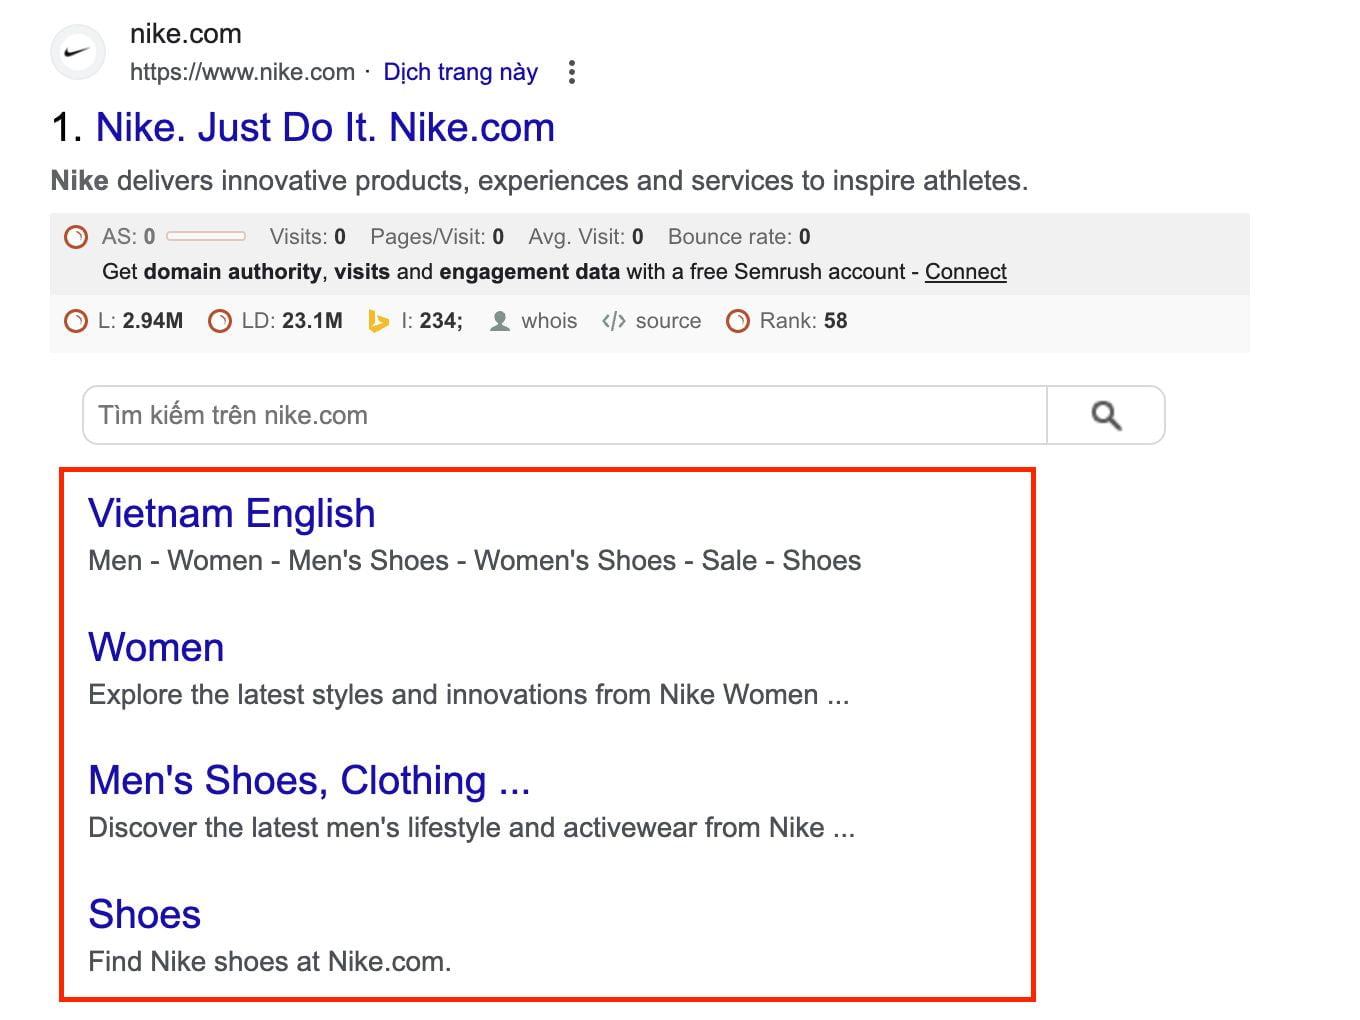The image size is (1360, 1020).
Task: Click the Bounce rate: 0 metric
Action: pos(739,237)
